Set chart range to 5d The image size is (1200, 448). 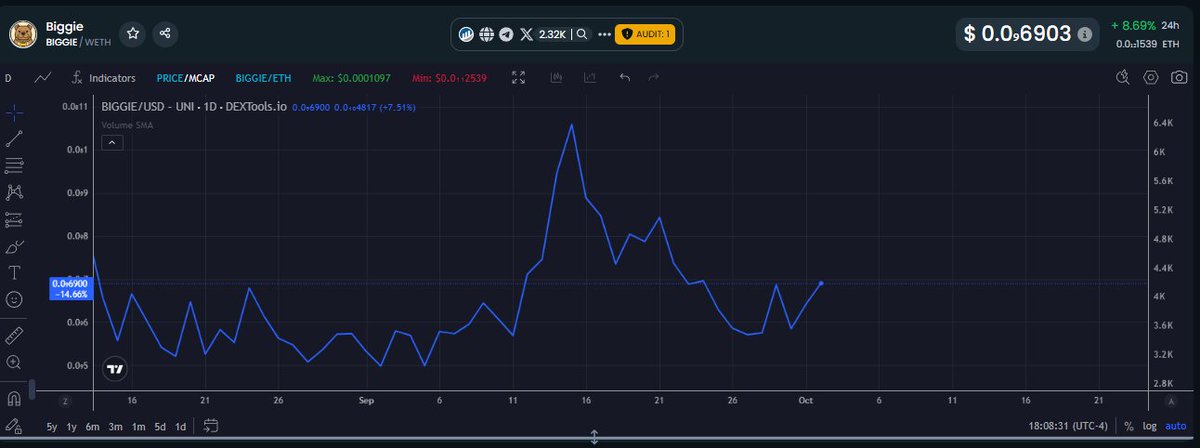click(x=160, y=427)
